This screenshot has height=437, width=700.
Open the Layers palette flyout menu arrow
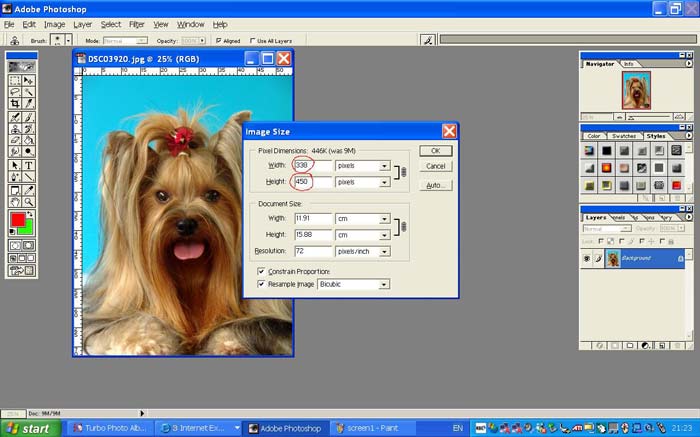coord(688,217)
